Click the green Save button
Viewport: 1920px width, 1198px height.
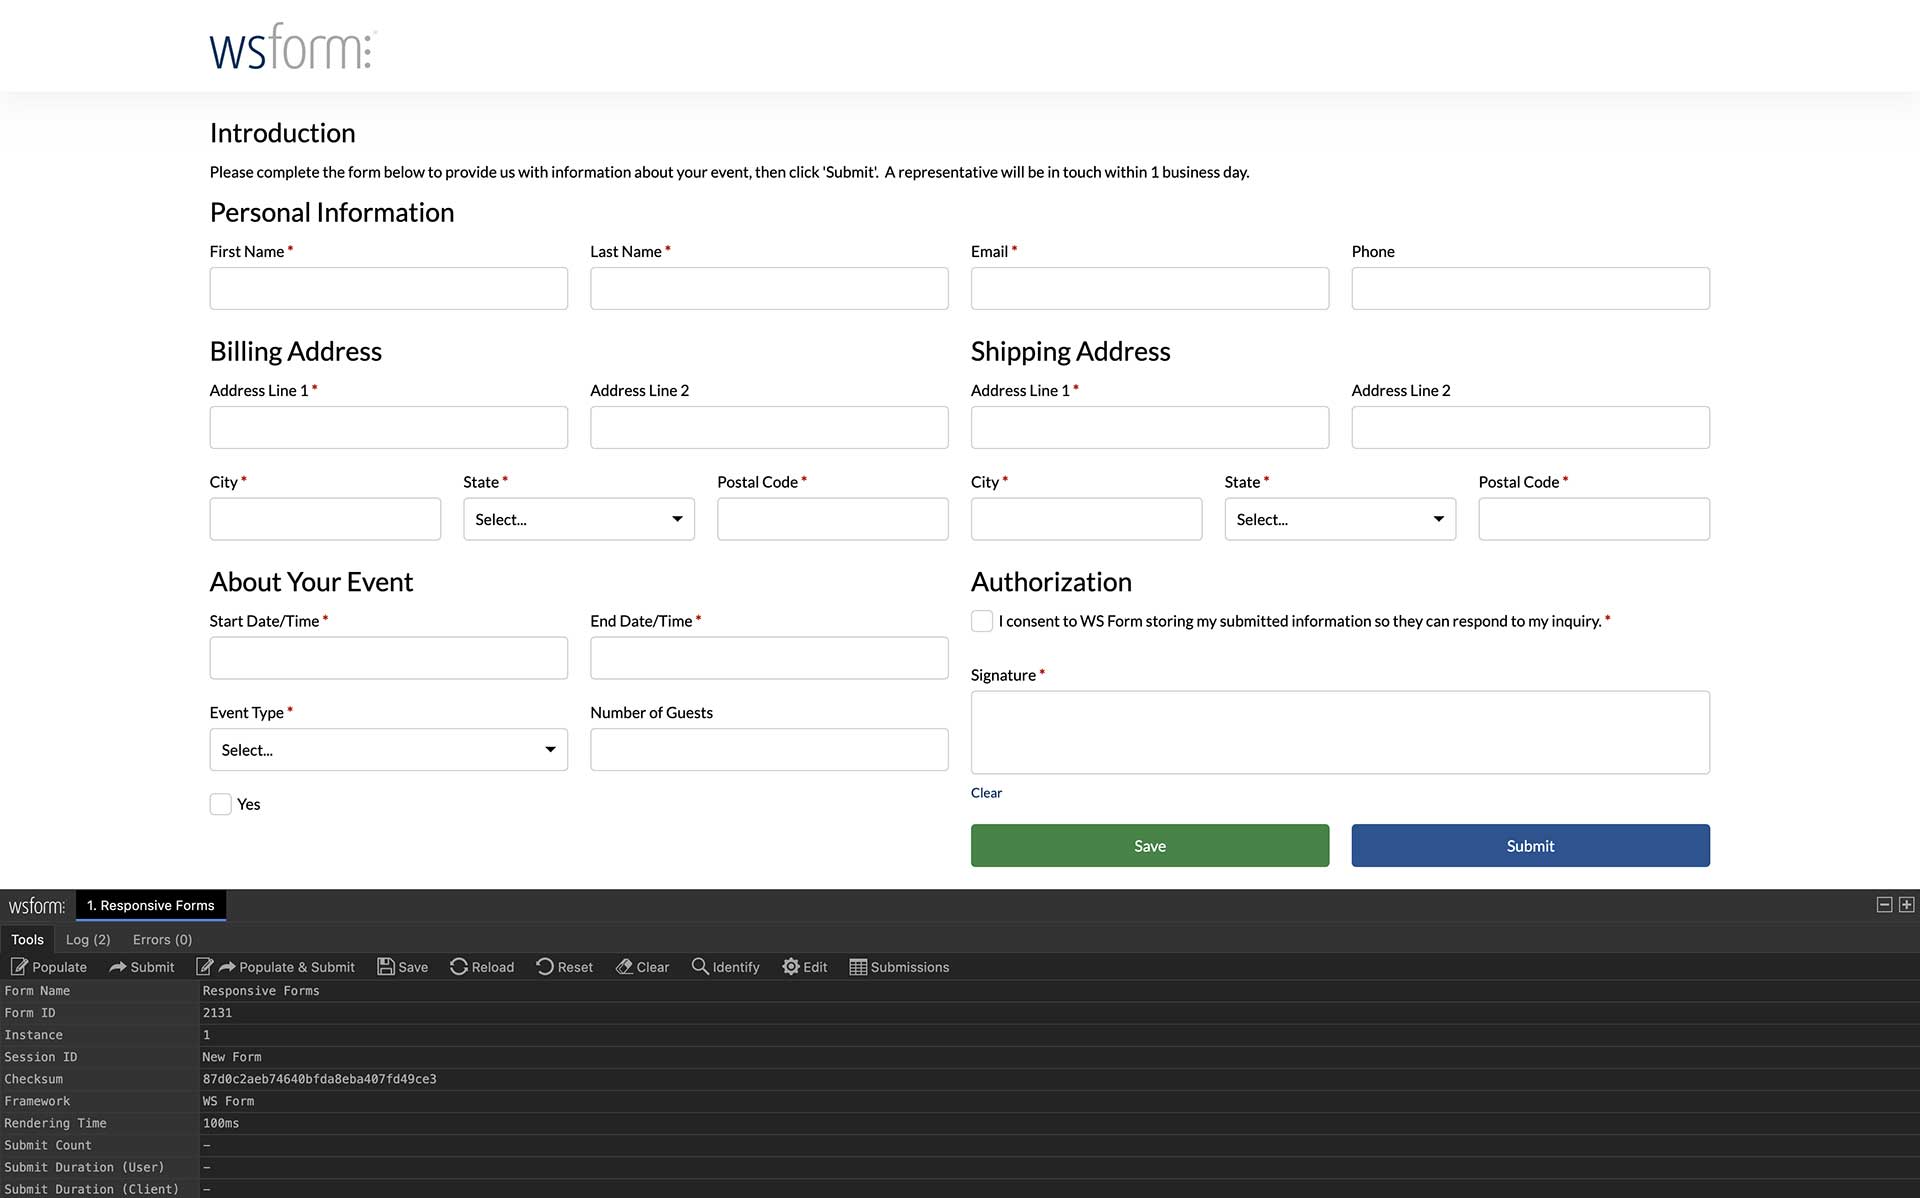point(1150,845)
